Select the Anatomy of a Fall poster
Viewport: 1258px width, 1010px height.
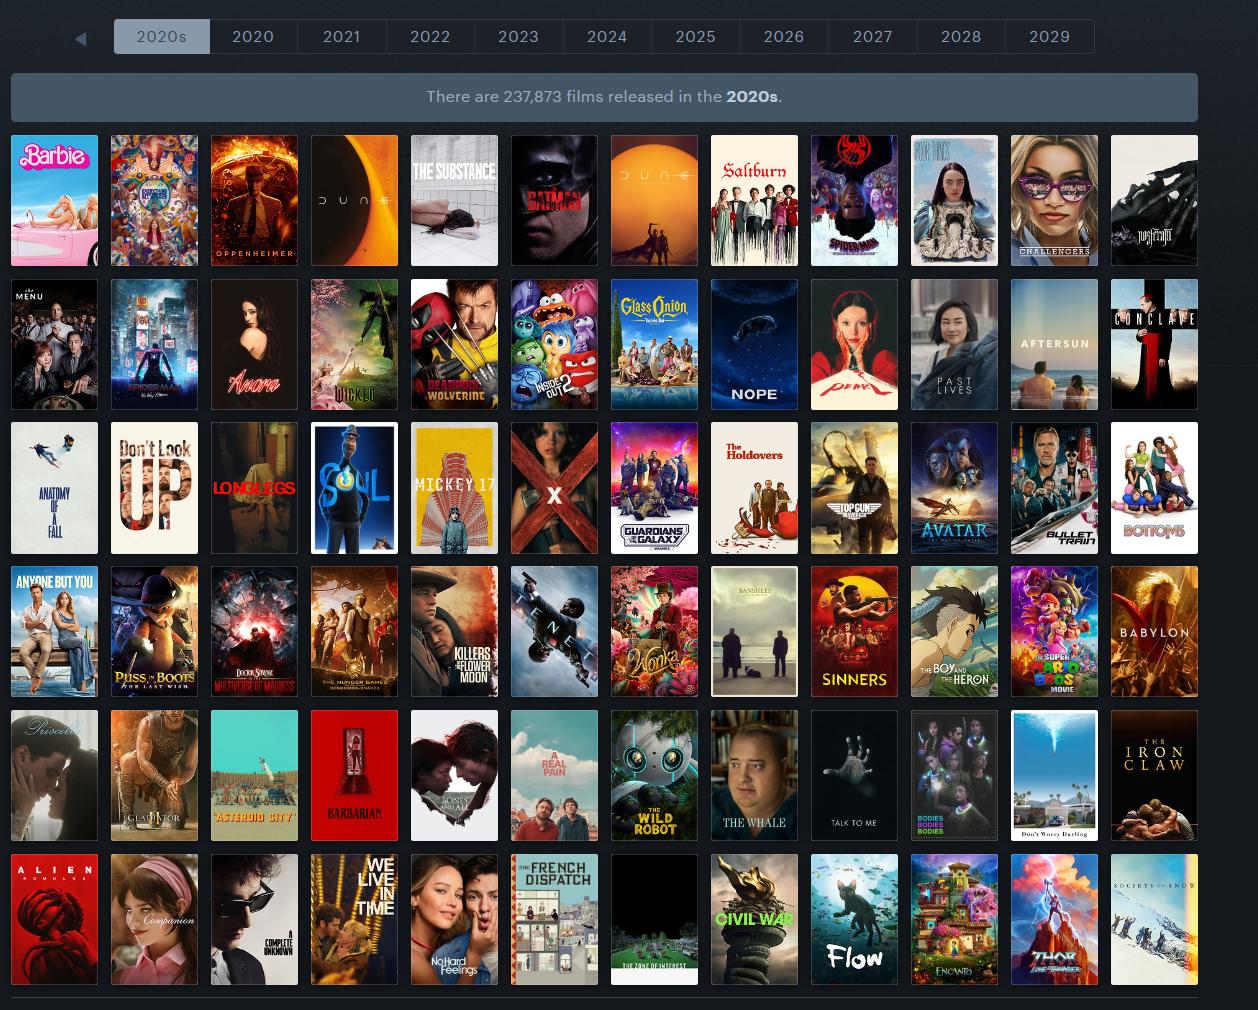pos(55,488)
